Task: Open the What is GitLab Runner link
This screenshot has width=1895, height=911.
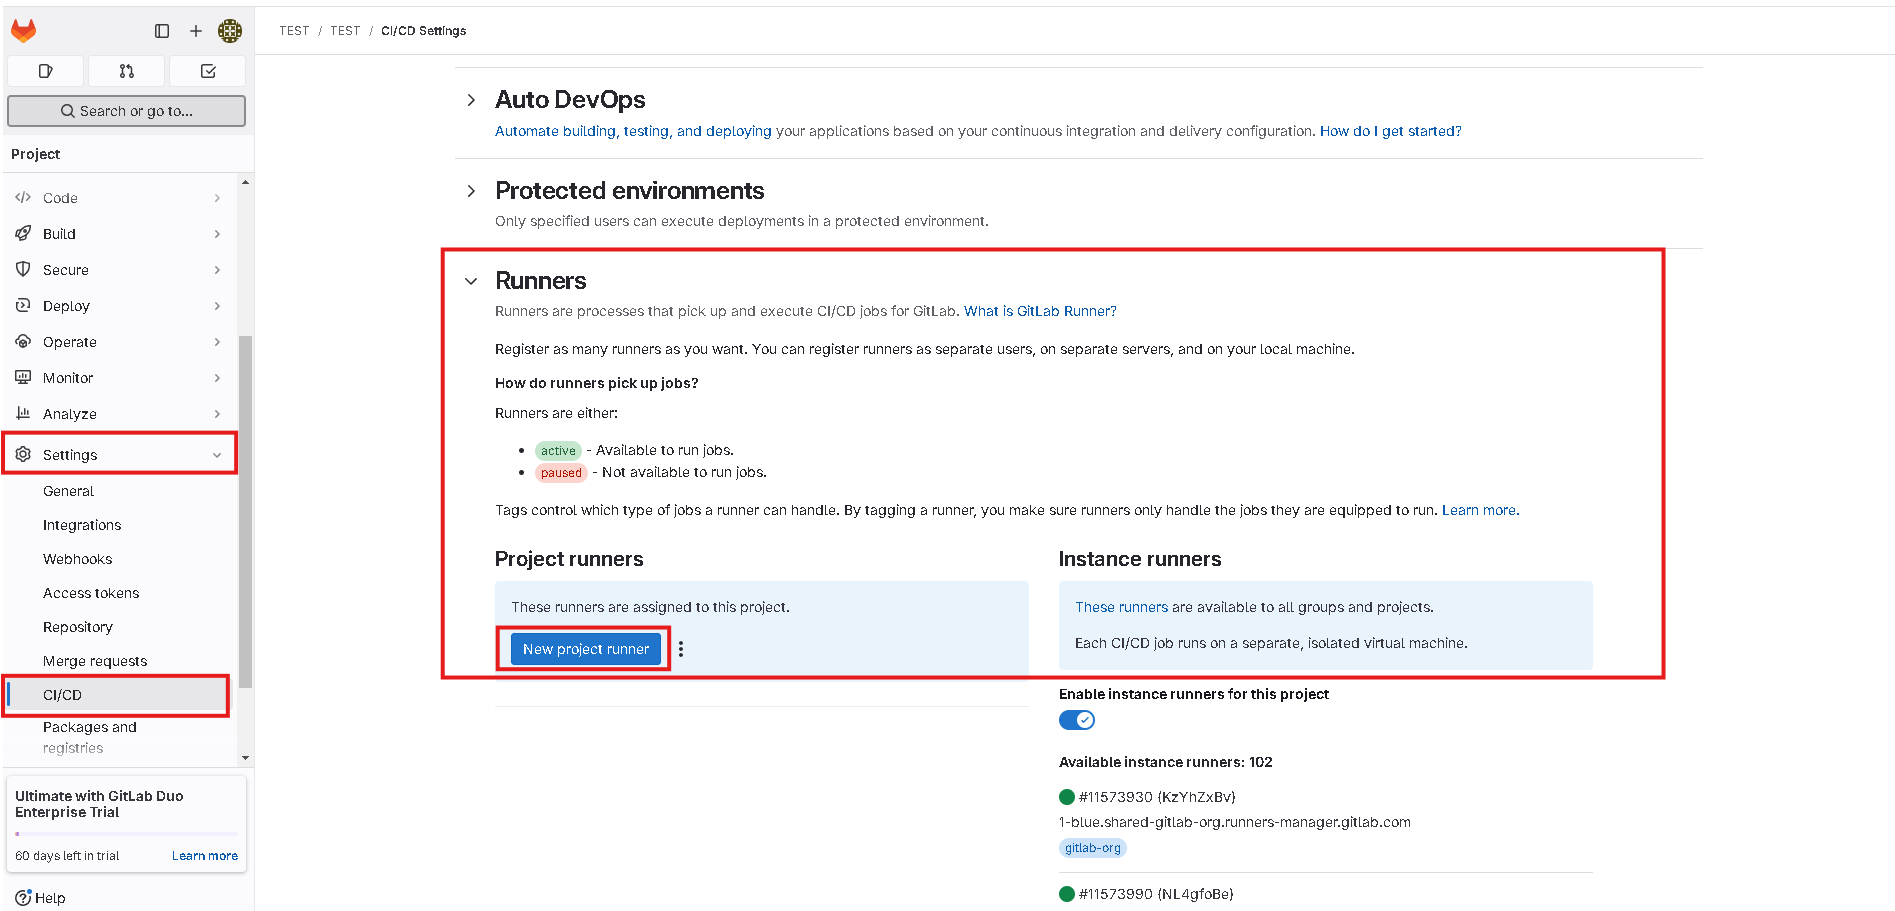Action: click(x=1040, y=311)
